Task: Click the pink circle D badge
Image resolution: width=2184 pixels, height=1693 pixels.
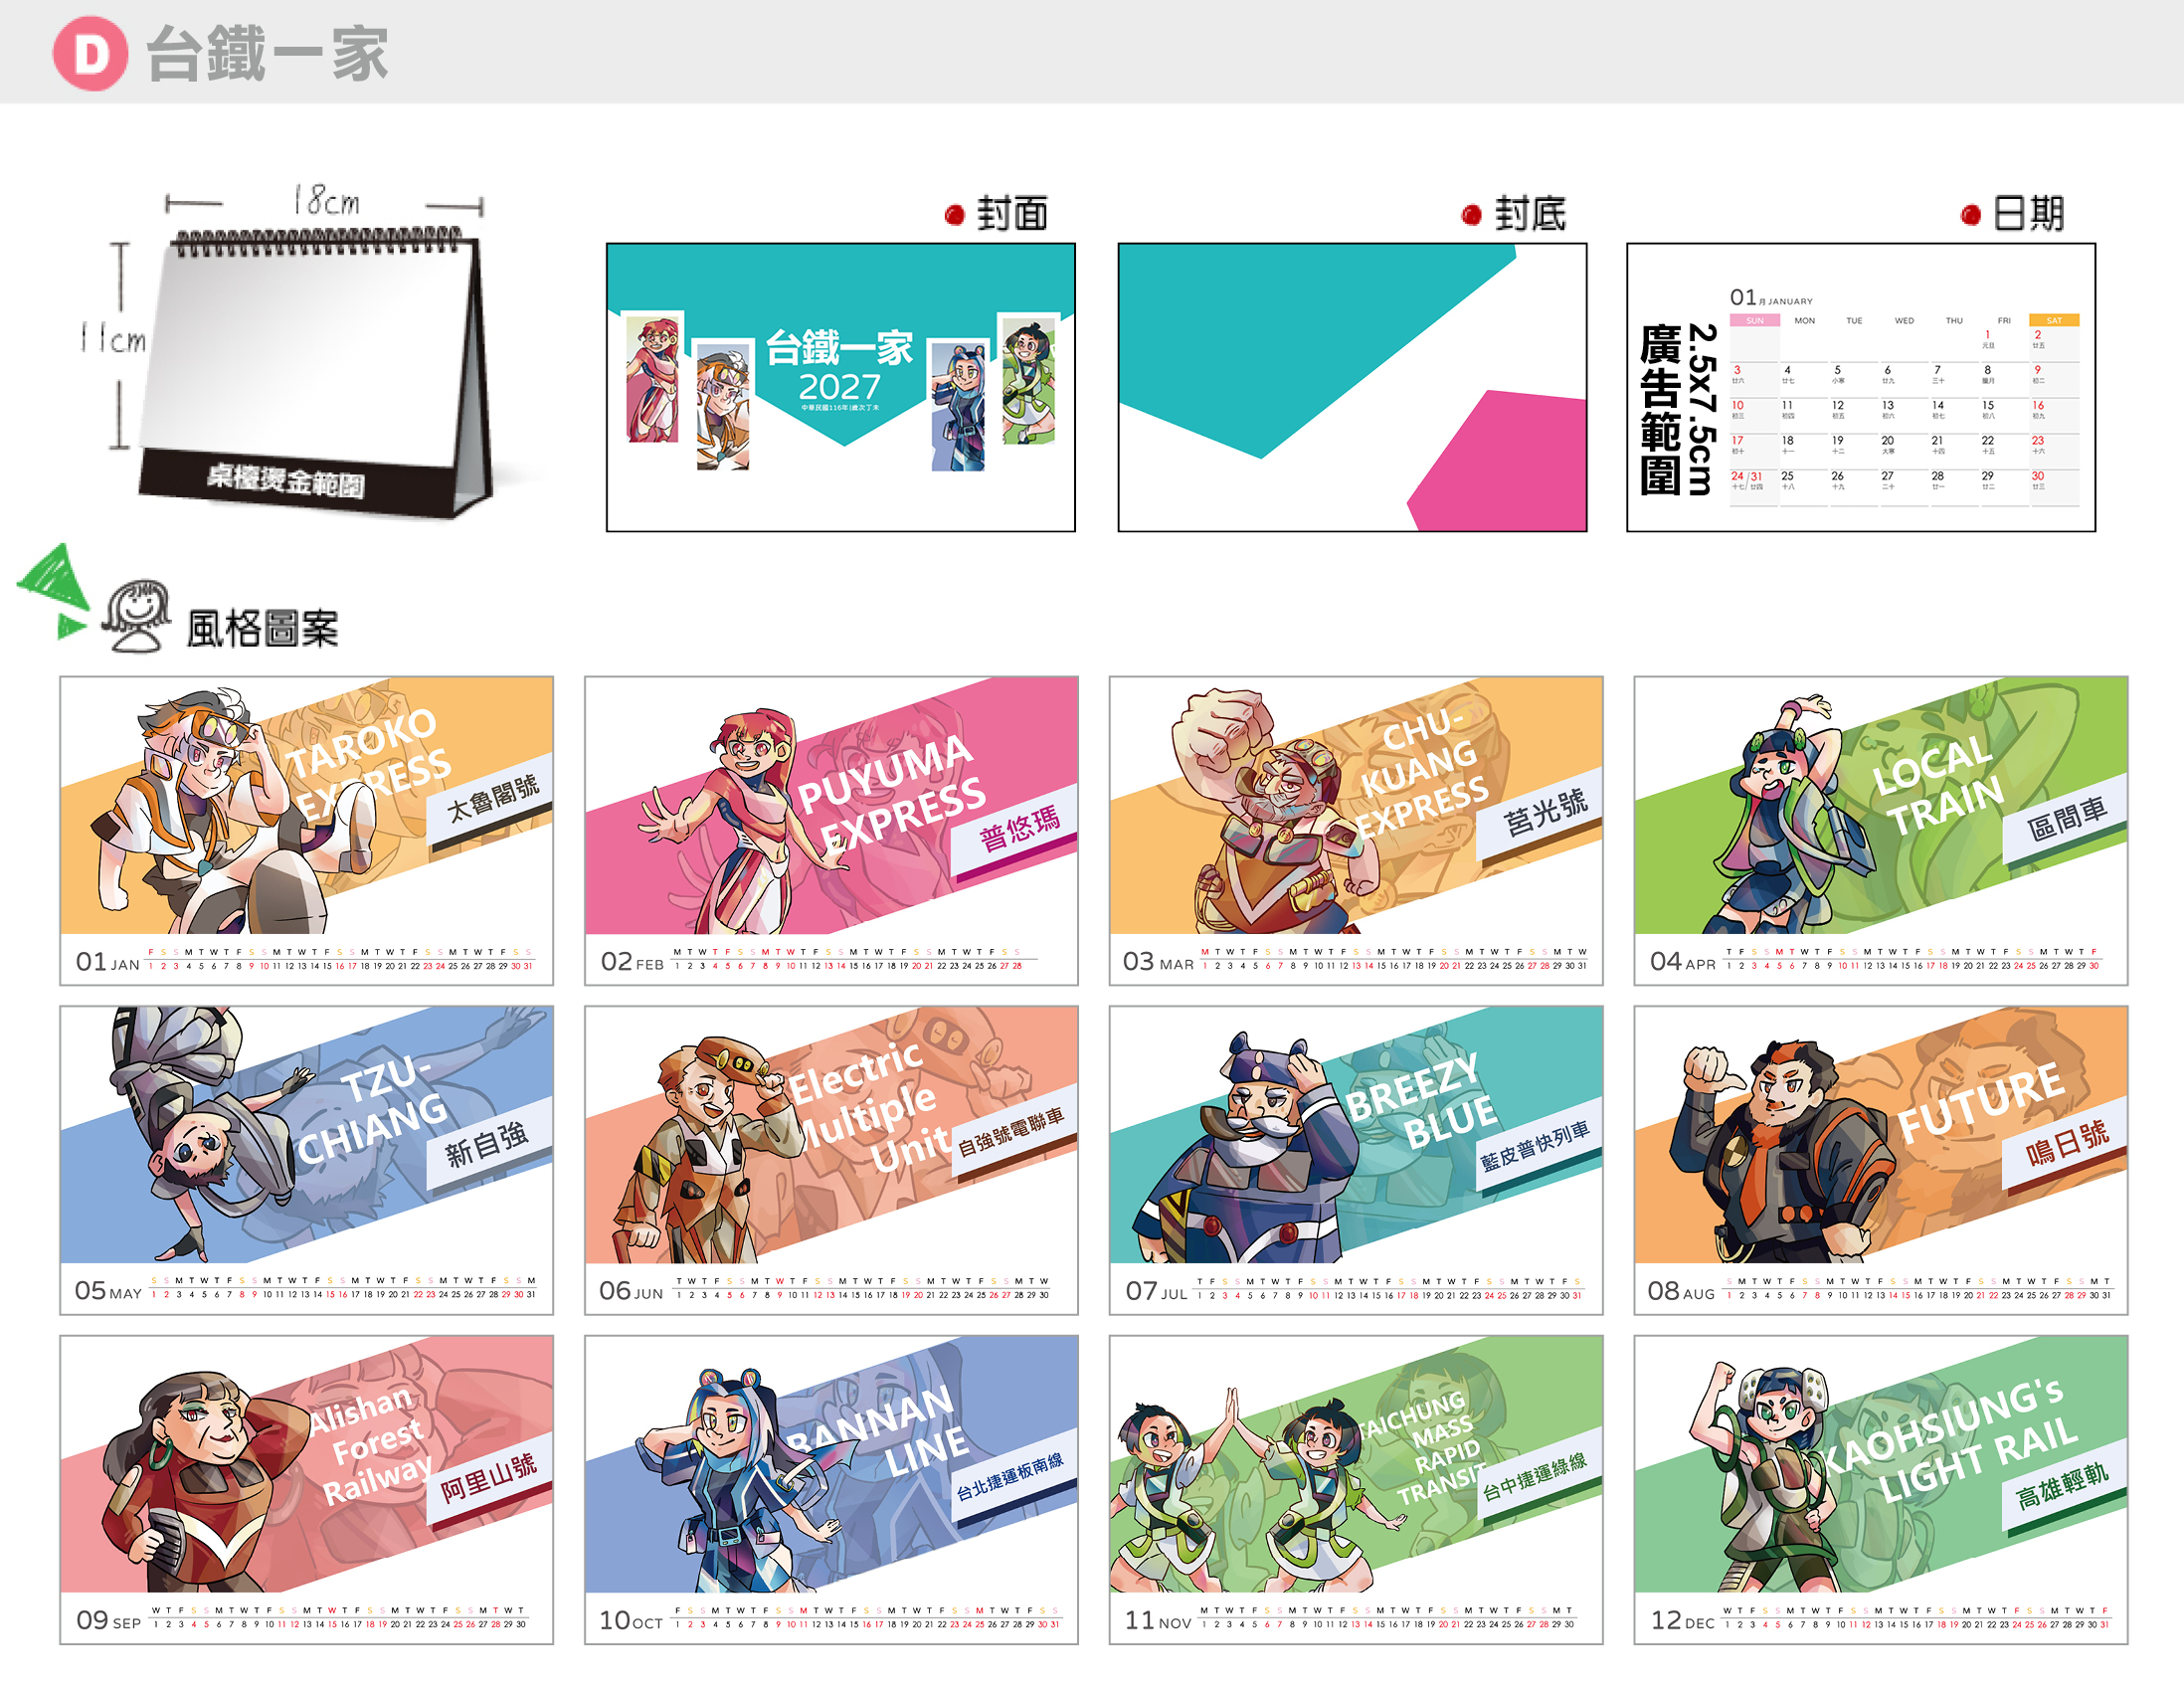Action: (x=90, y=53)
